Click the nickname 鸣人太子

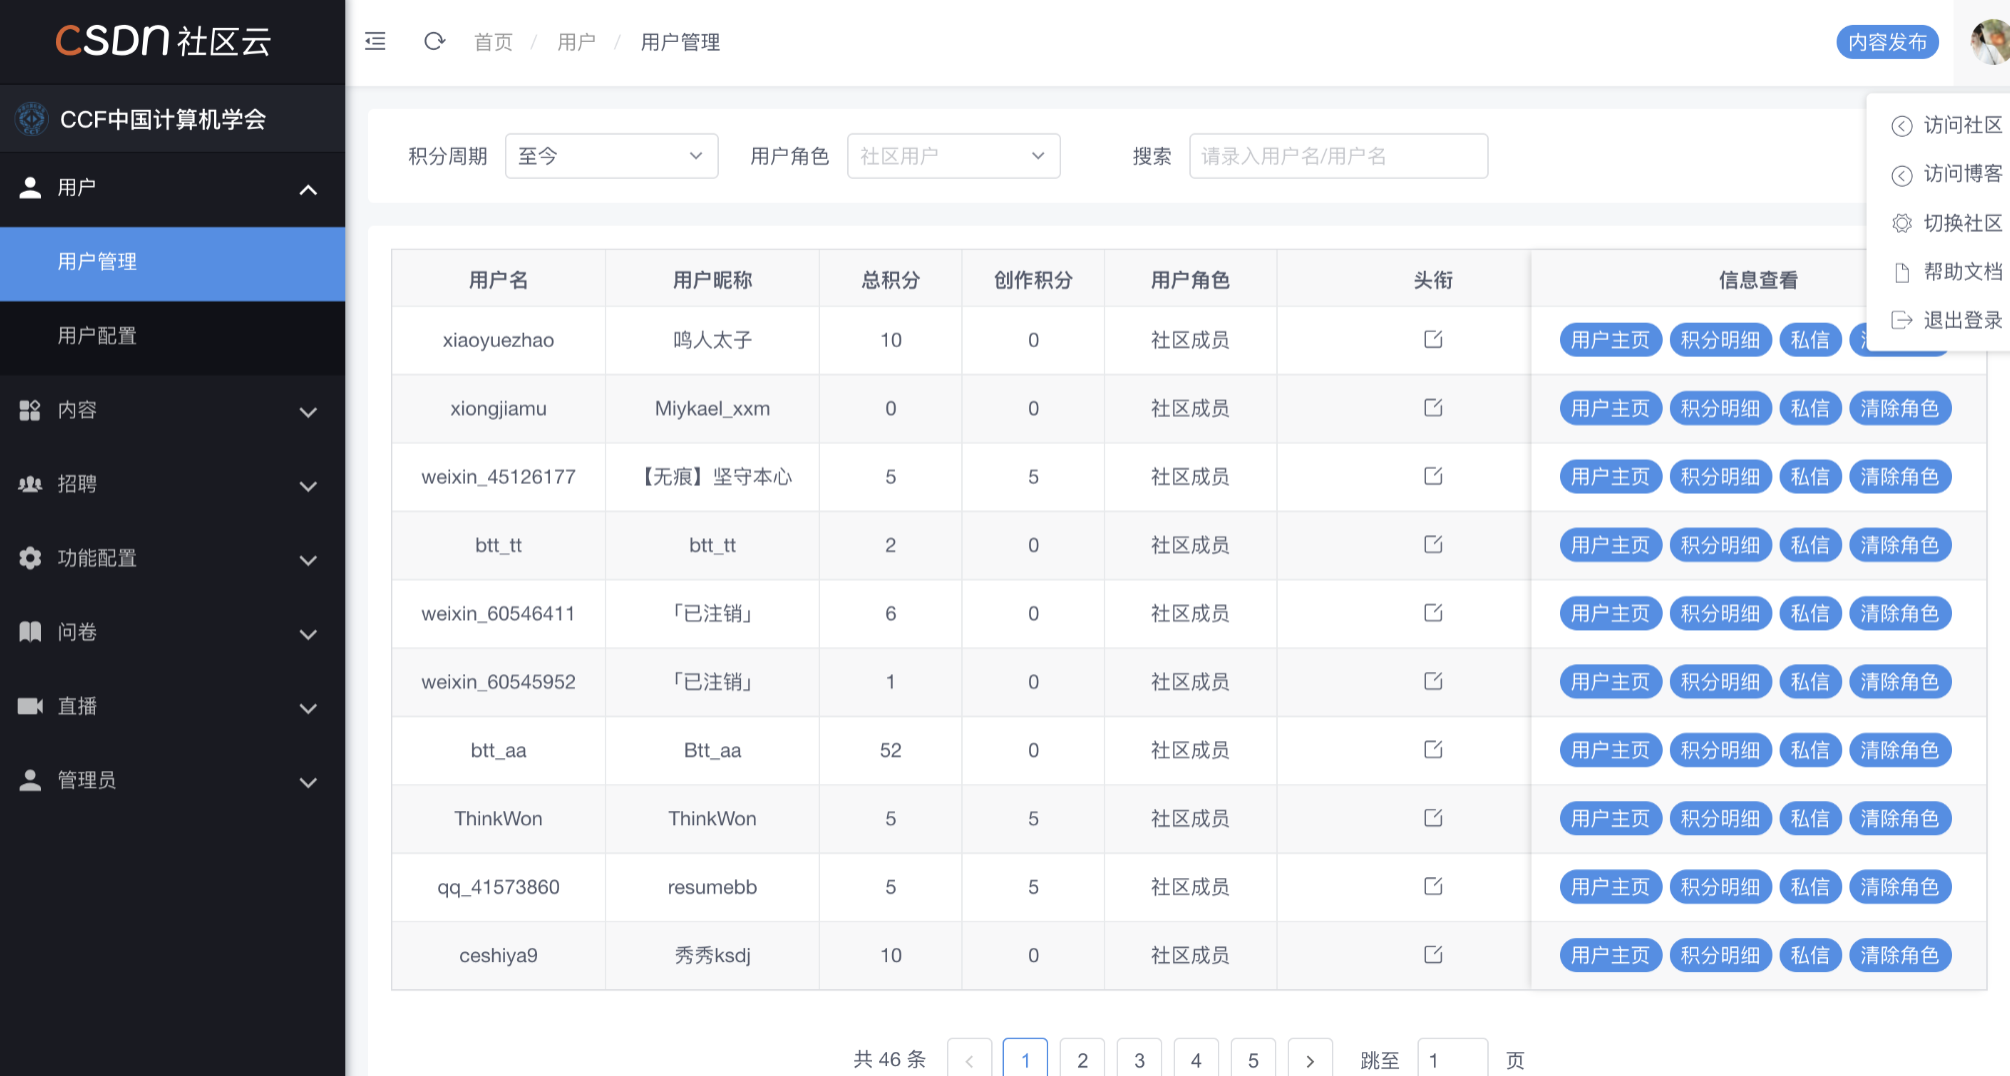pyautogui.click(x=712, y=340)
